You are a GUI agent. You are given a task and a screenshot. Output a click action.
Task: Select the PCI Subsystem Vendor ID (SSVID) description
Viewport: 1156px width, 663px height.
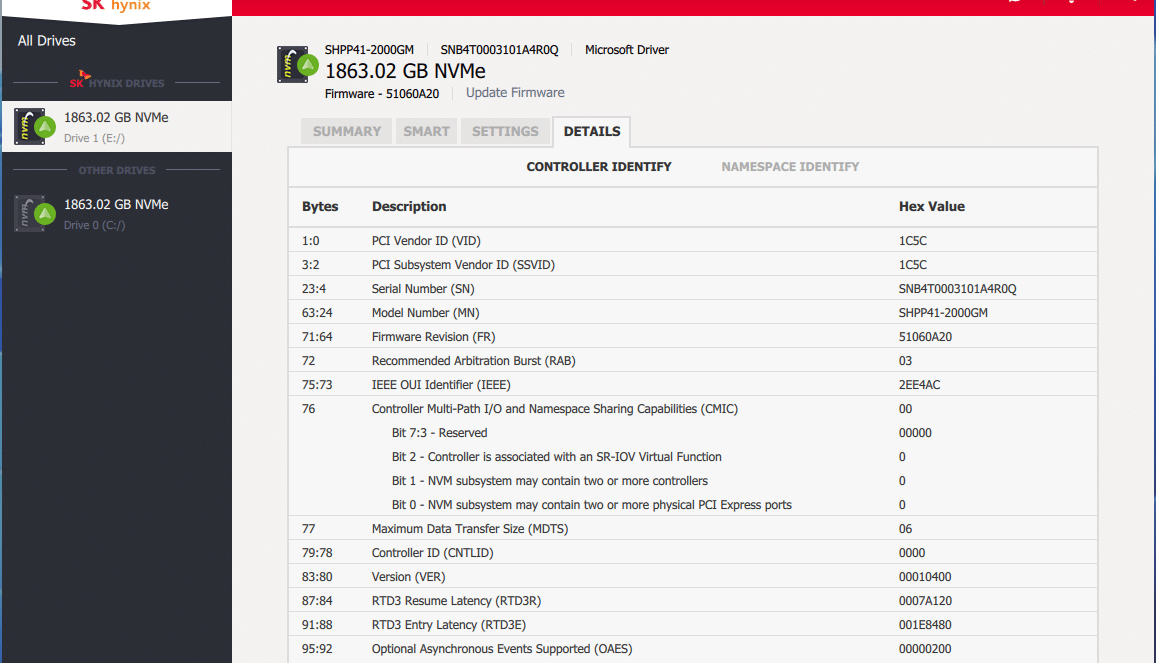463,265
